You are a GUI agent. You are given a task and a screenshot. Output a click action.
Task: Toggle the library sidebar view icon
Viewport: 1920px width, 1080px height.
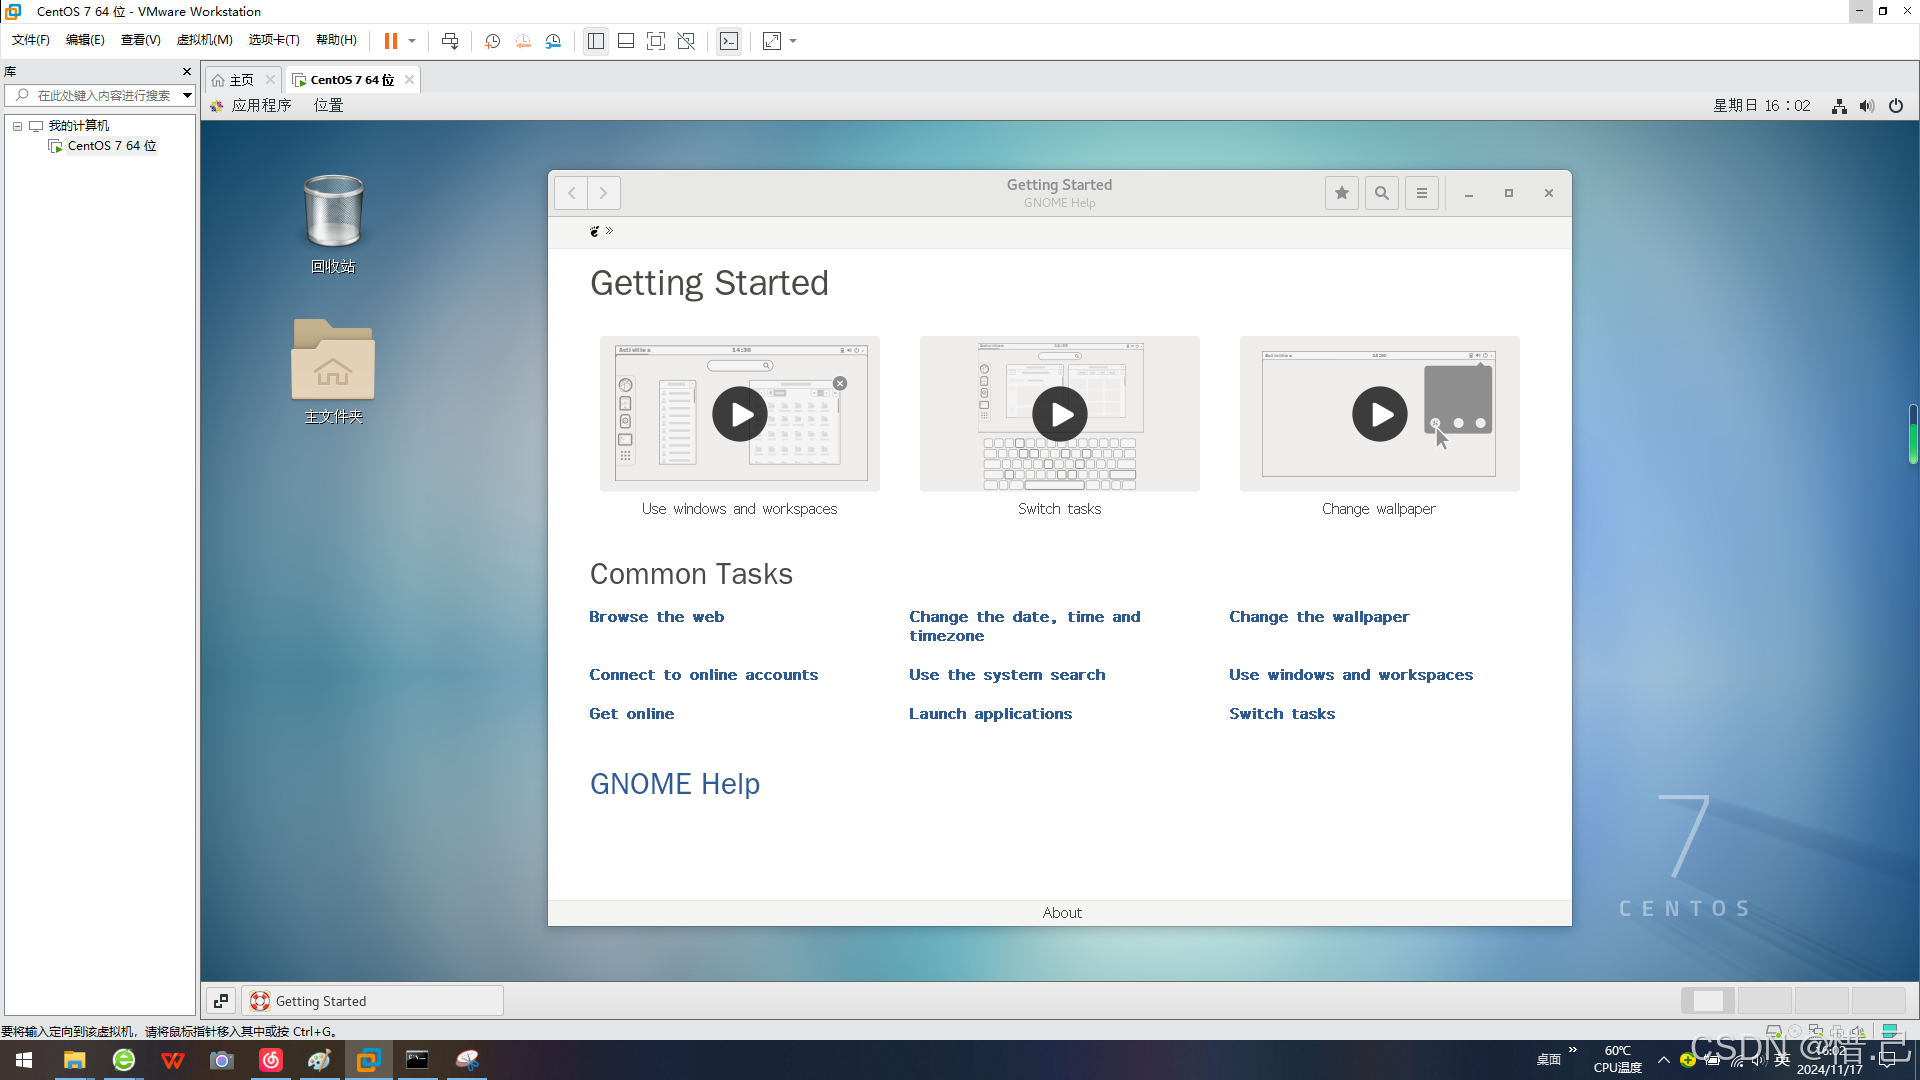click(x=596, y=41)
